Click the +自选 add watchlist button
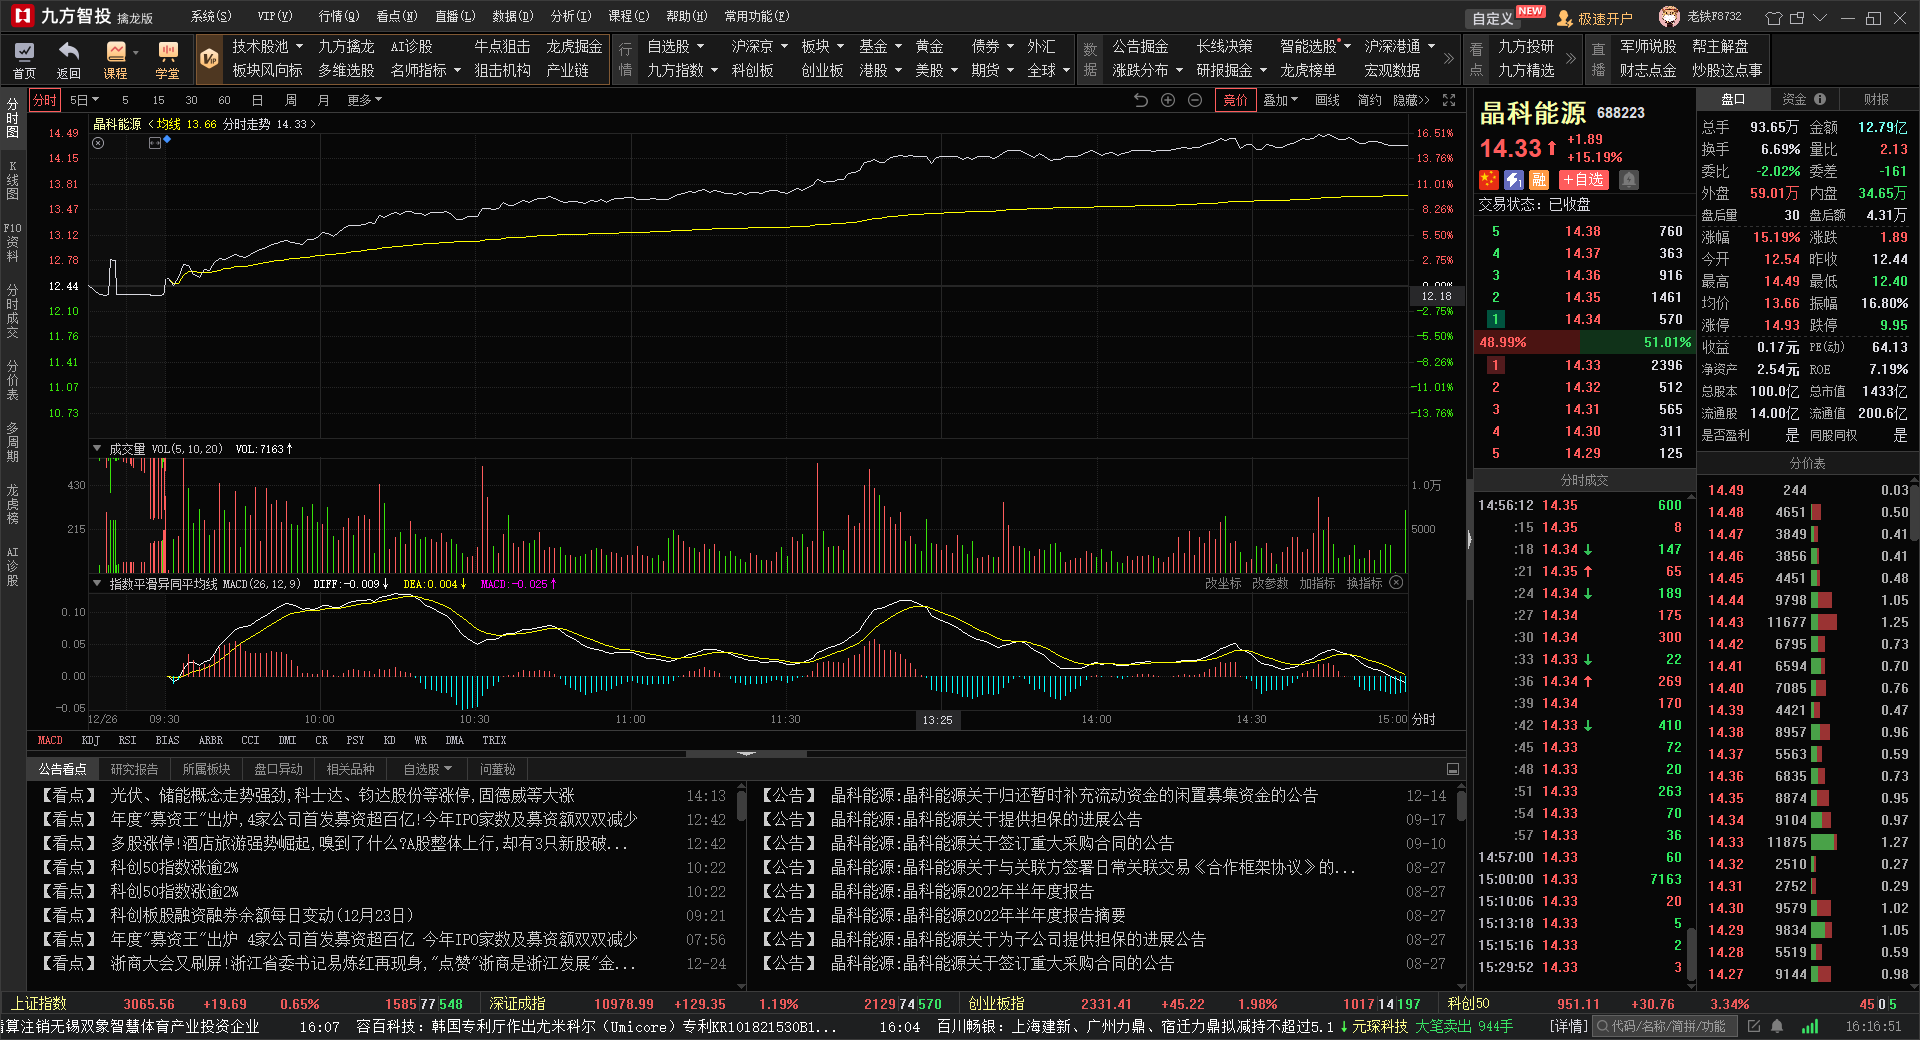Viewport: 1920px width, 1040px height. pyautogui.click(x=1584, y=180)
